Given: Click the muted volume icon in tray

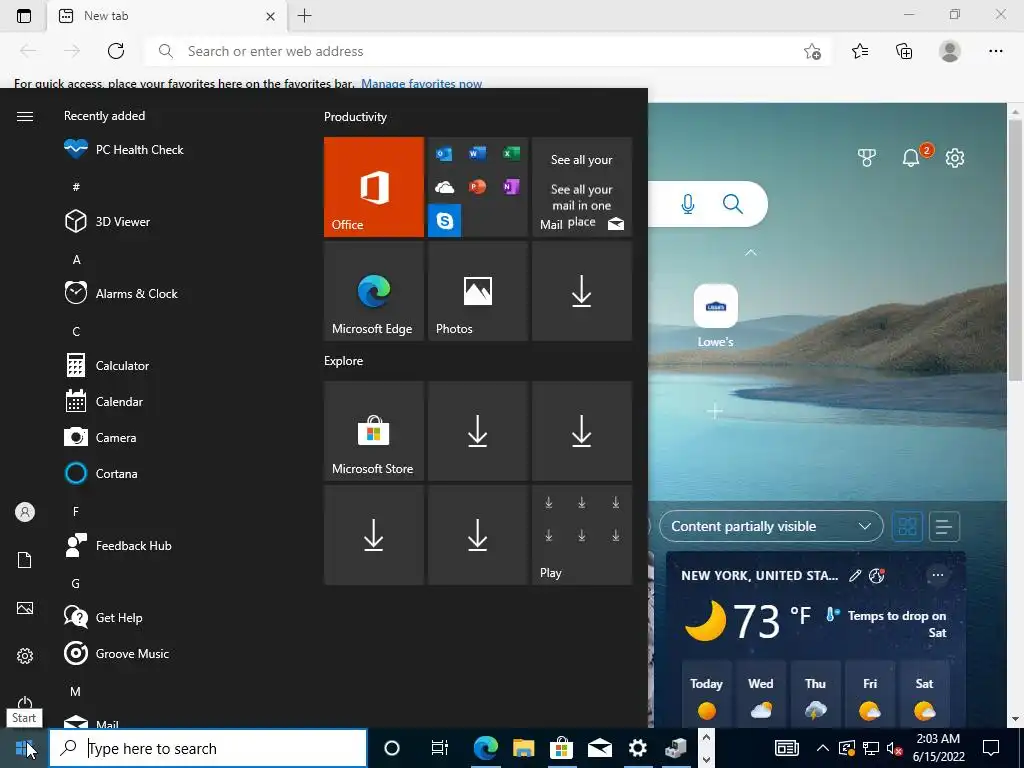Looking at the screenshot, I should (894, 748).
